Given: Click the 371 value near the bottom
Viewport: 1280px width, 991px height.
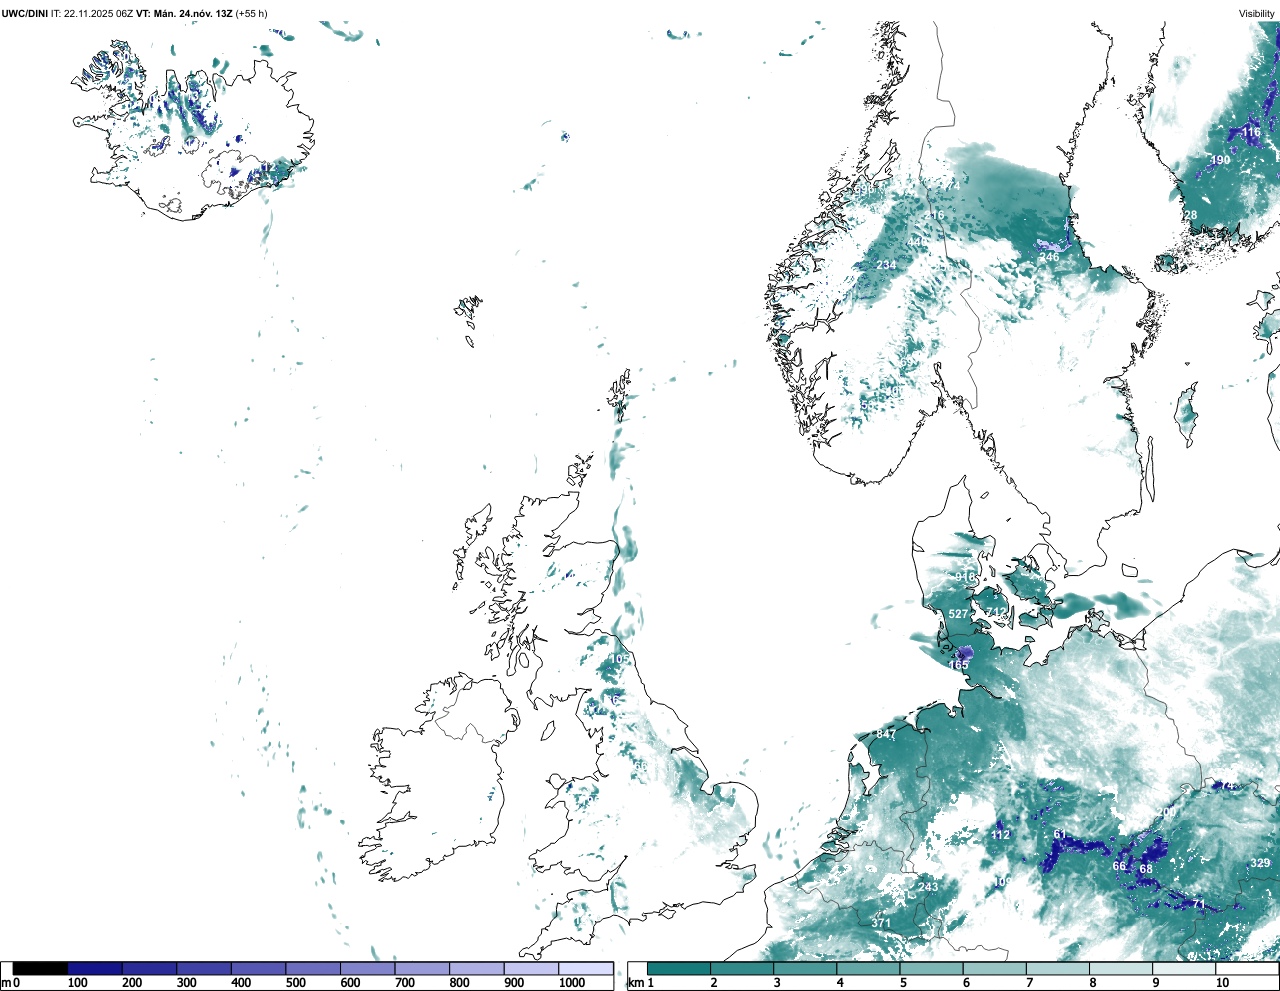Looking at the screenshot, I should pyautogui.click(x=881, y=923).
